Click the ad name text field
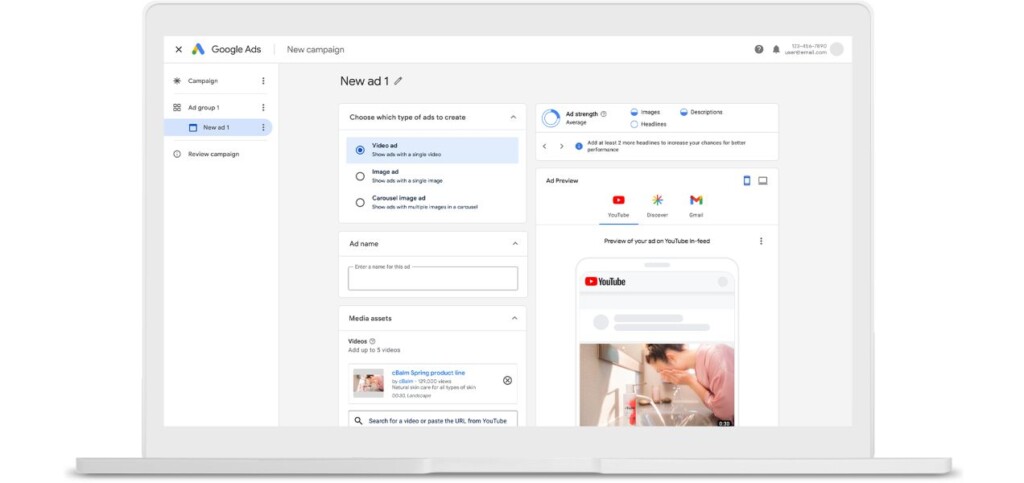Viewport: 1024px width, 483px height. [x=433, y=278]
